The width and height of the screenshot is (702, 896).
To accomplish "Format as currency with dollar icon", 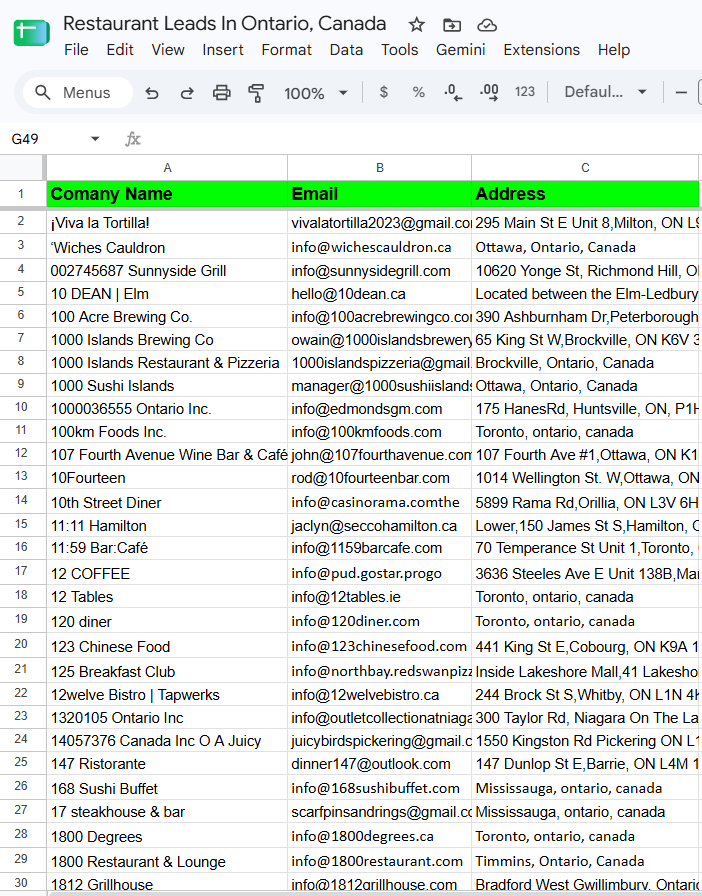I will point(384,92).
